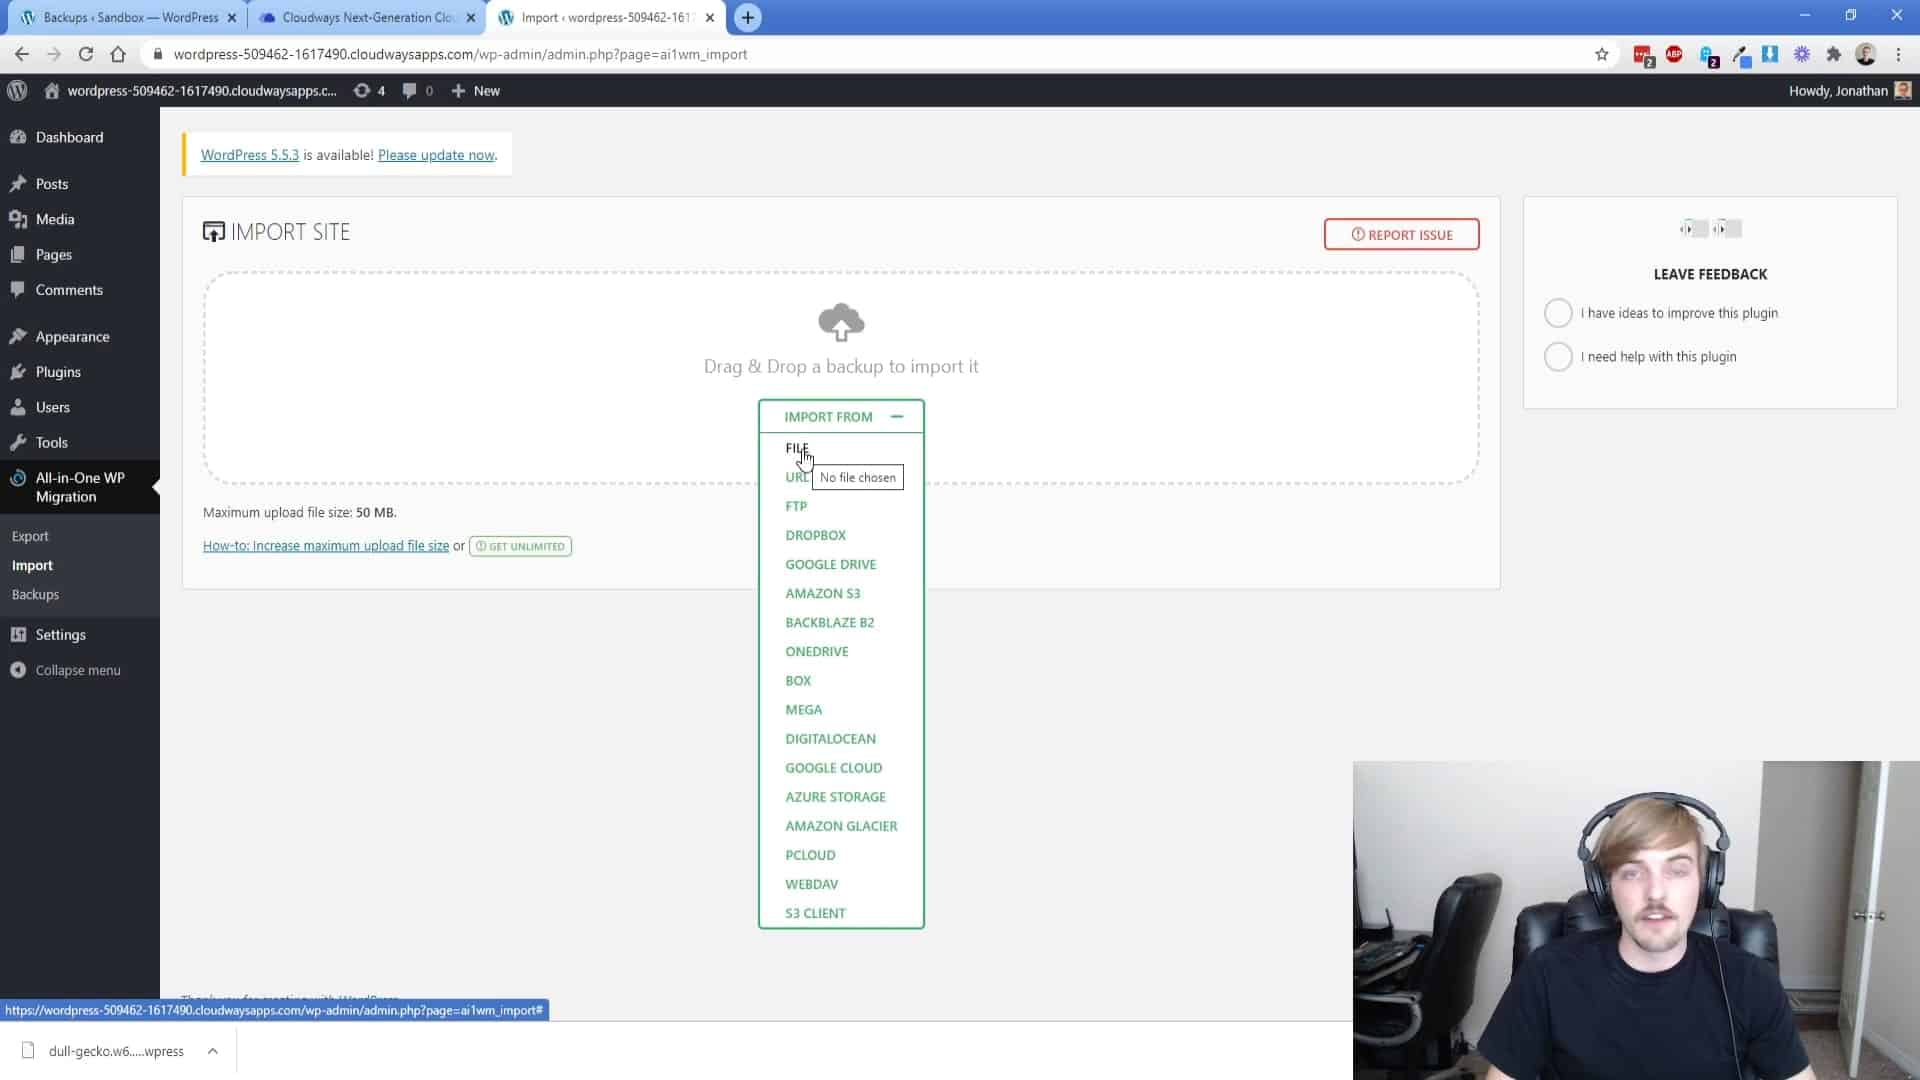Choose AZURE STORAGE import option
The width and height of the screenshot is (1920, 1080).
click(836, 797)
